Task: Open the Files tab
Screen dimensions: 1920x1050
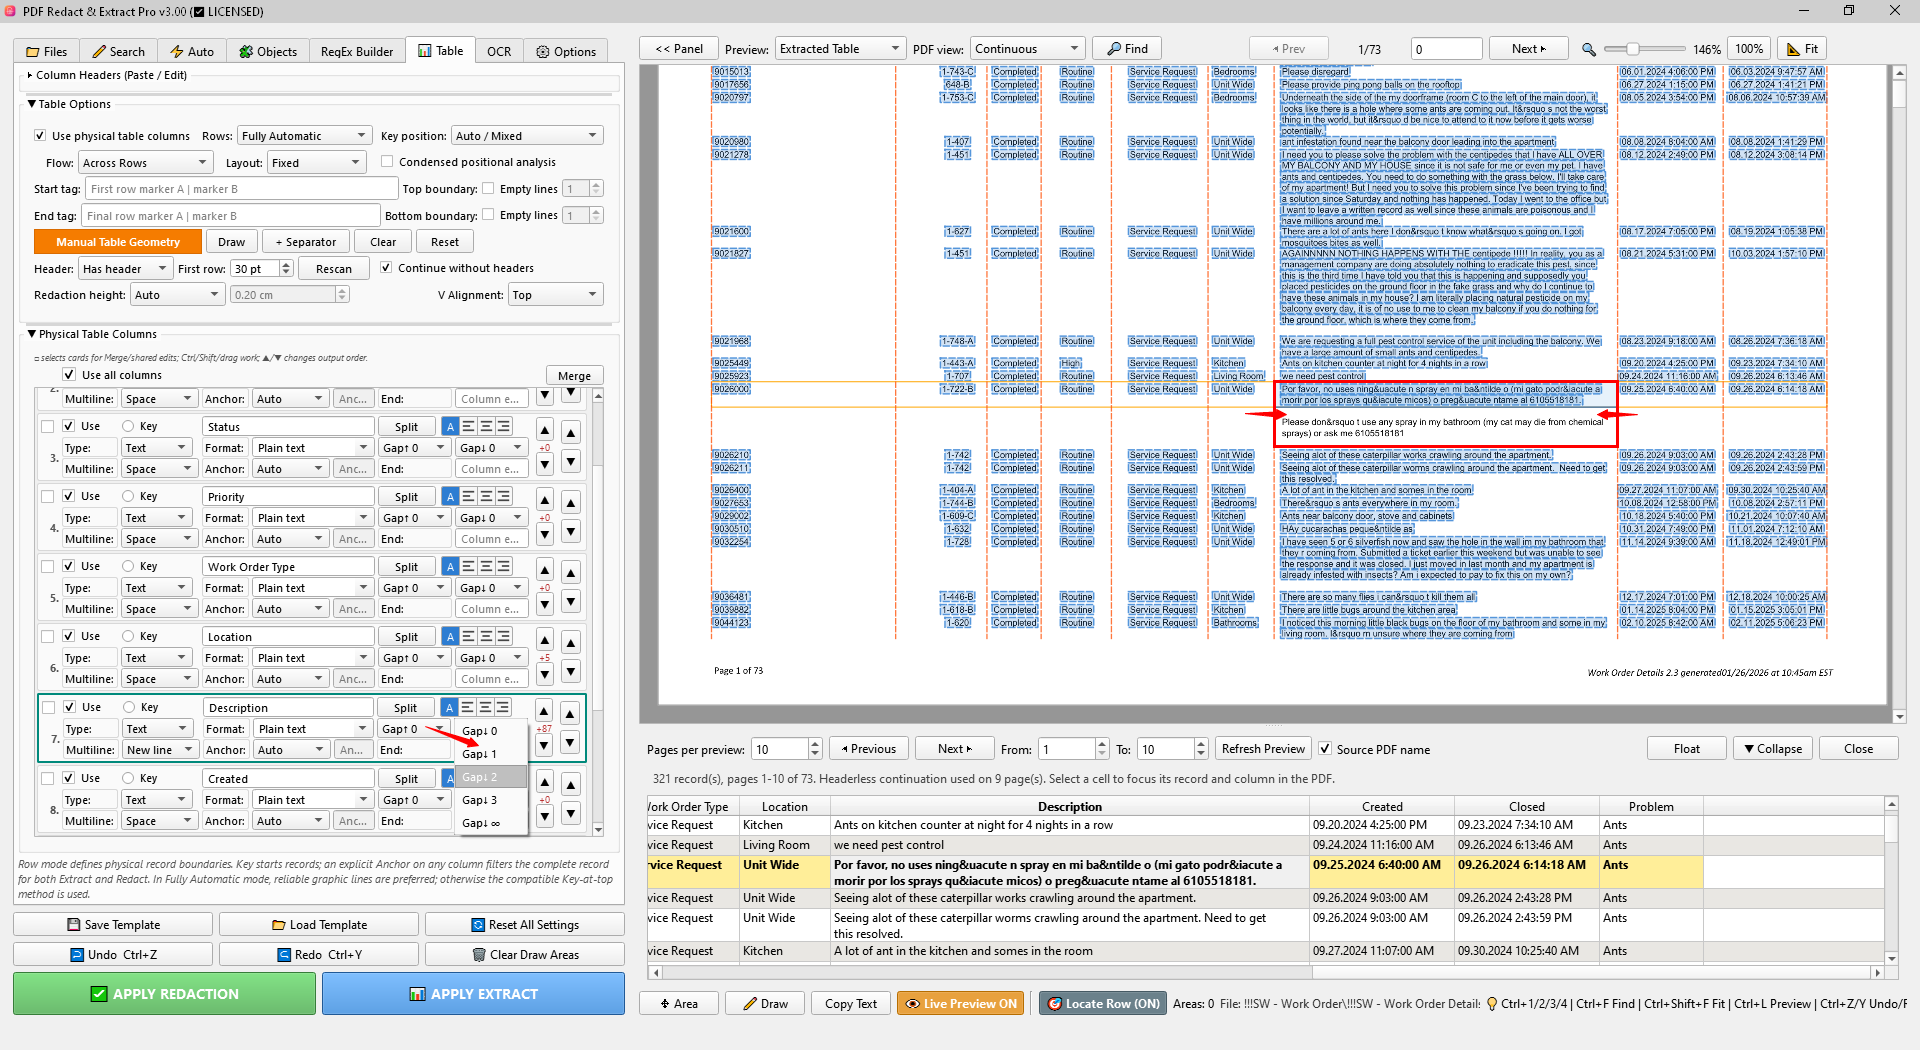Action: (47, 51)
